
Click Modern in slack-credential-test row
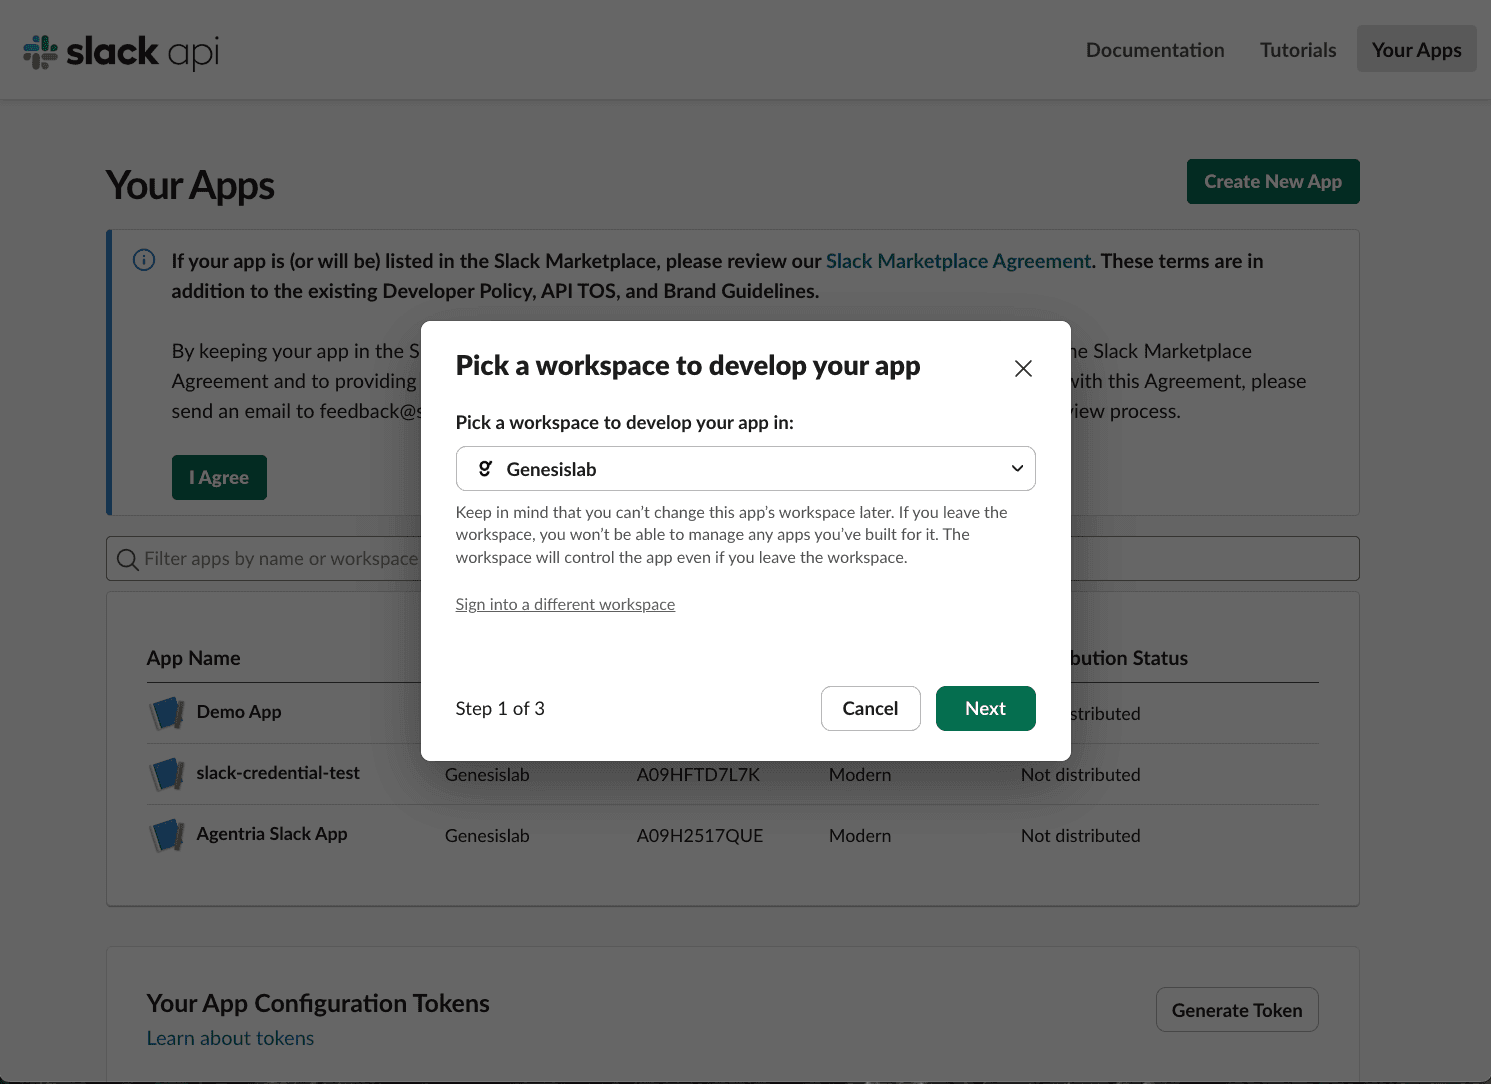[x=860, y=775]
